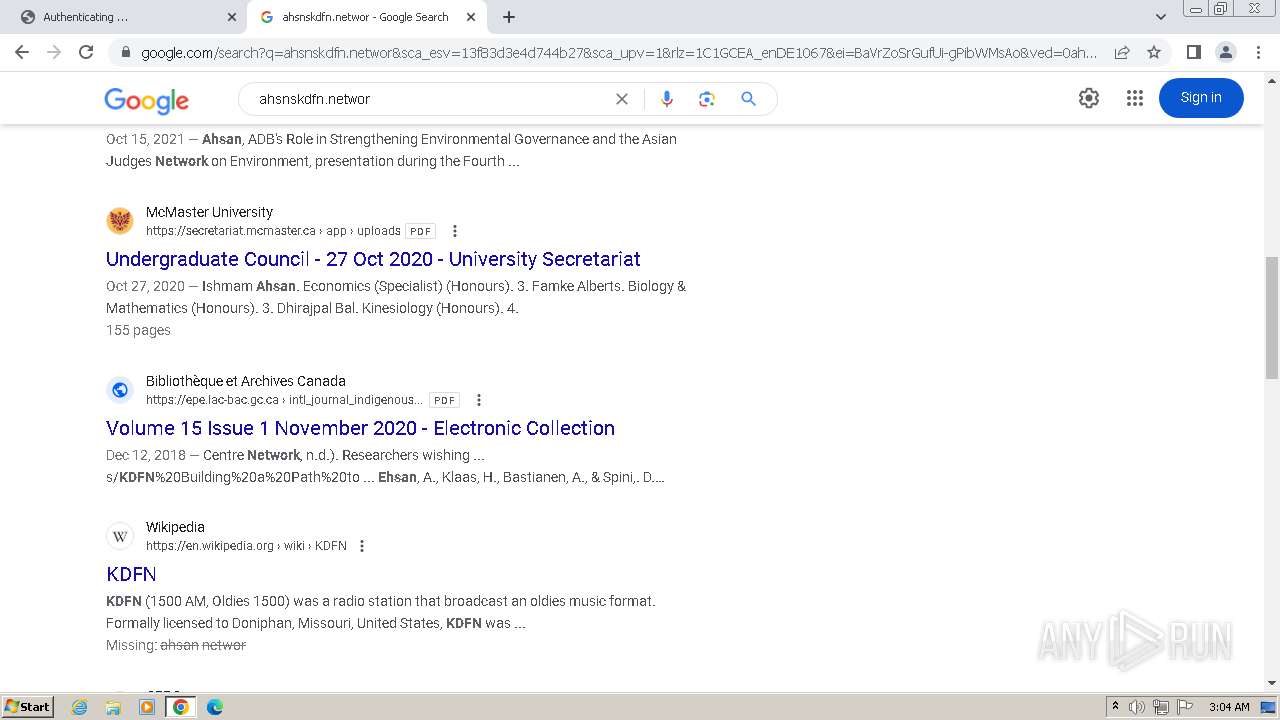Click en.wikipedia.org wiki KDFN URL
The height and width of the screenshot is (720, 1280).
(x=246, y=546)
